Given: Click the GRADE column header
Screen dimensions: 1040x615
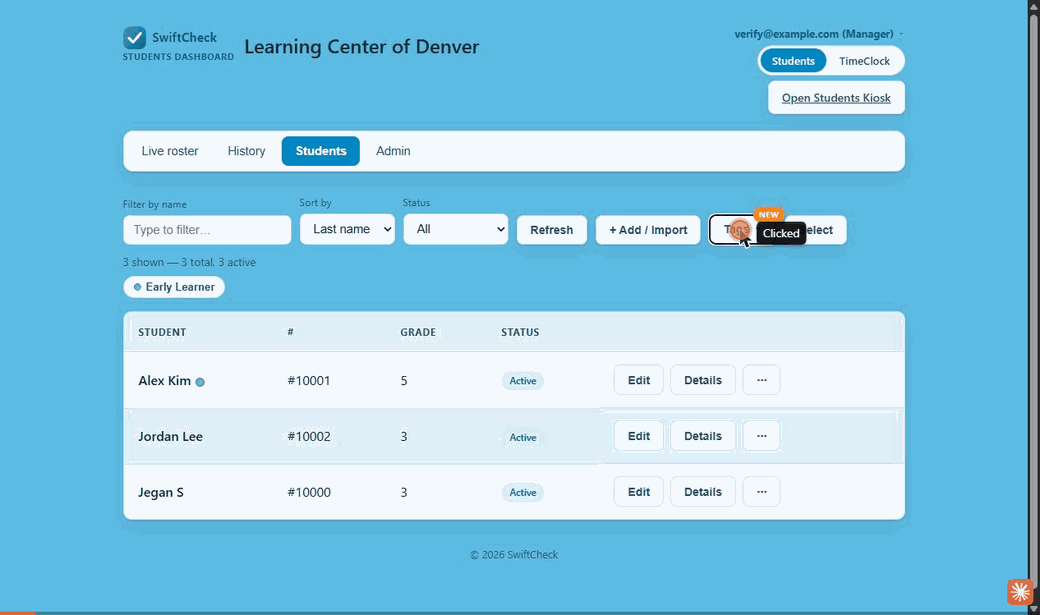Looking at the screenshot, I should click(418, 332).
